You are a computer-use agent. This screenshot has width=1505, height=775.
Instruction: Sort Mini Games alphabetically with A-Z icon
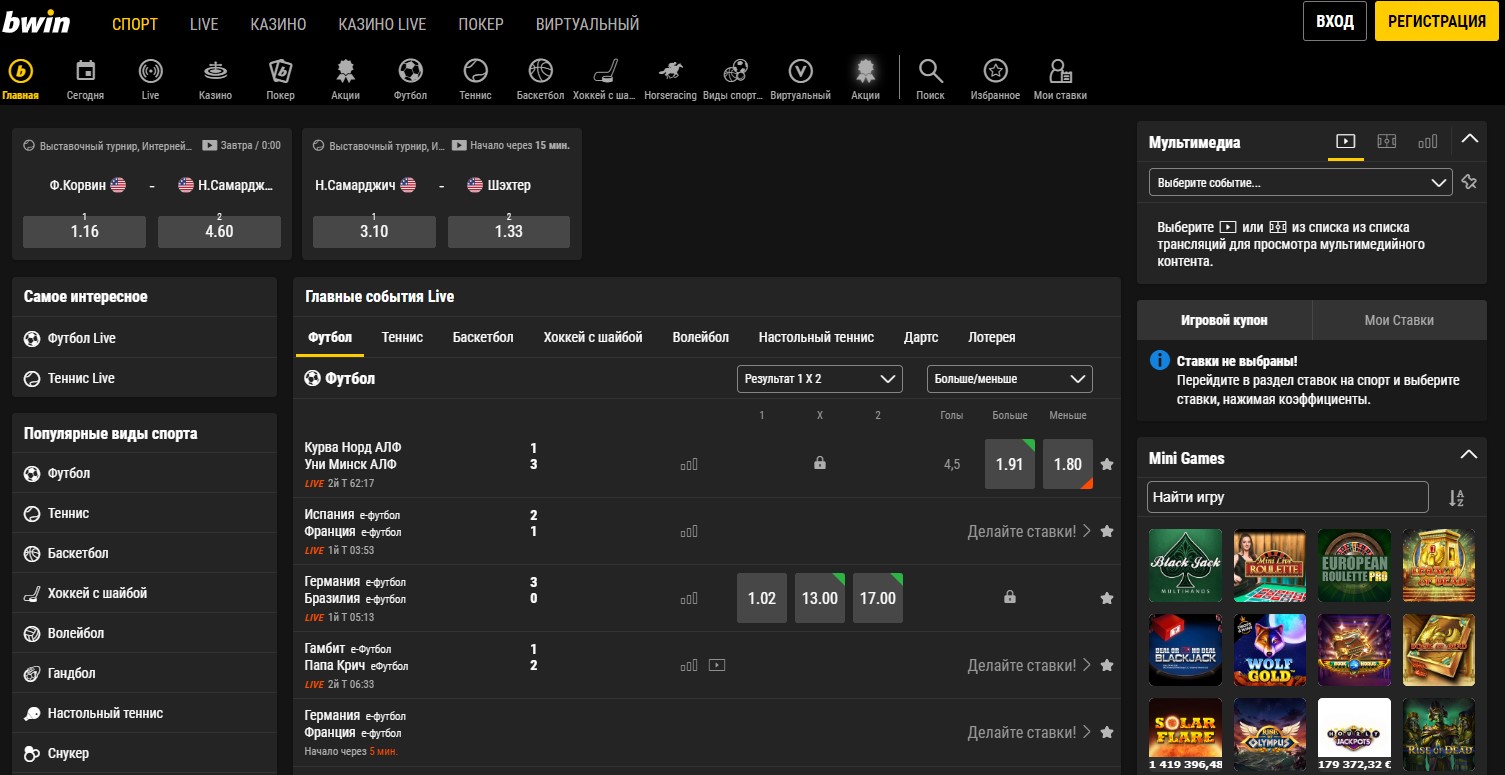pyautogui.click(x=1456, y=498)
